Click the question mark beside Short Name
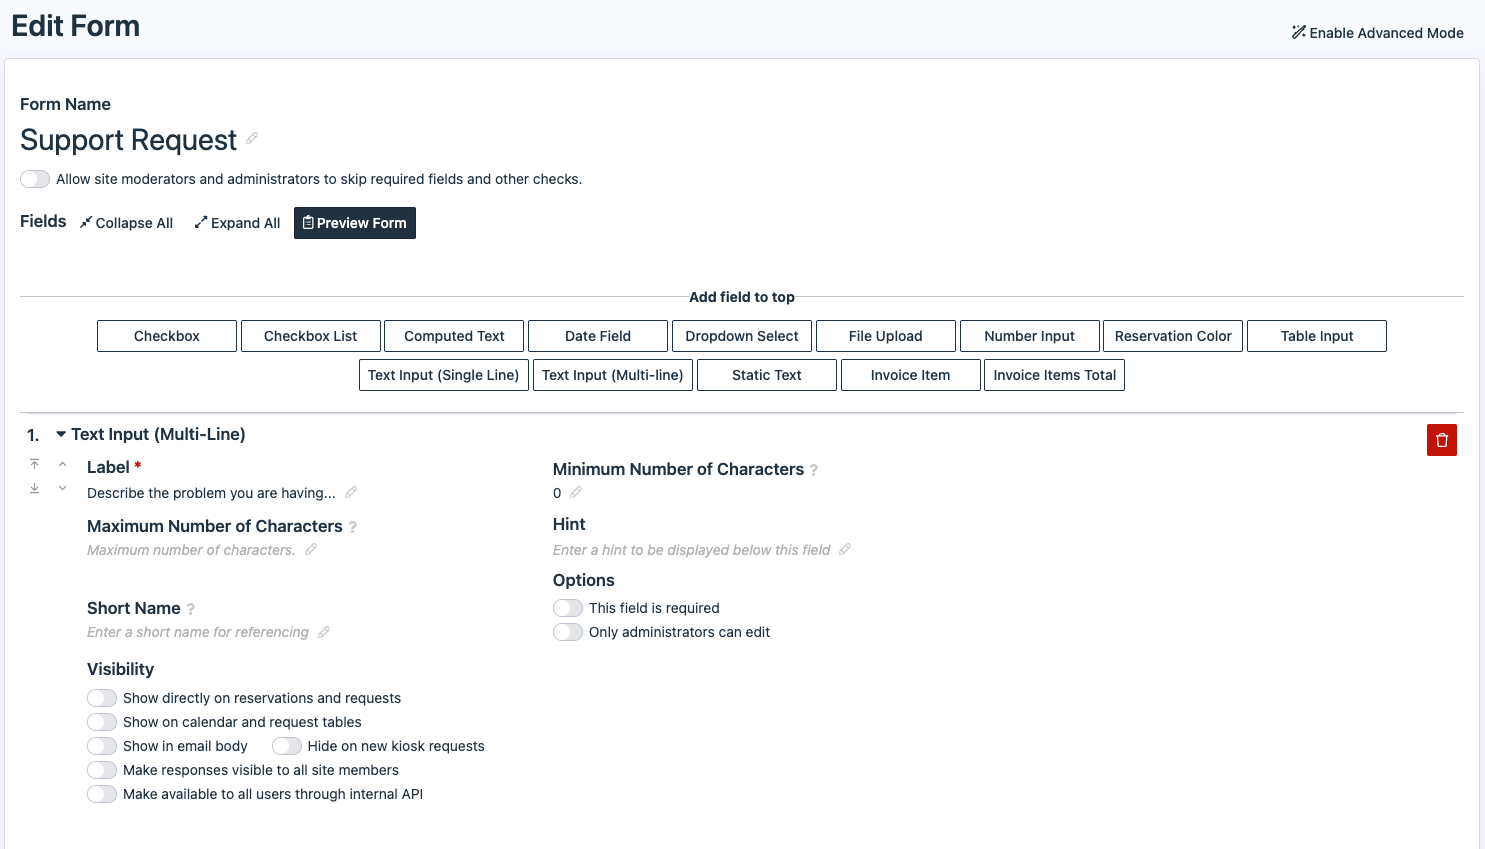1485x849 pixels. click(x=191, y=609)
